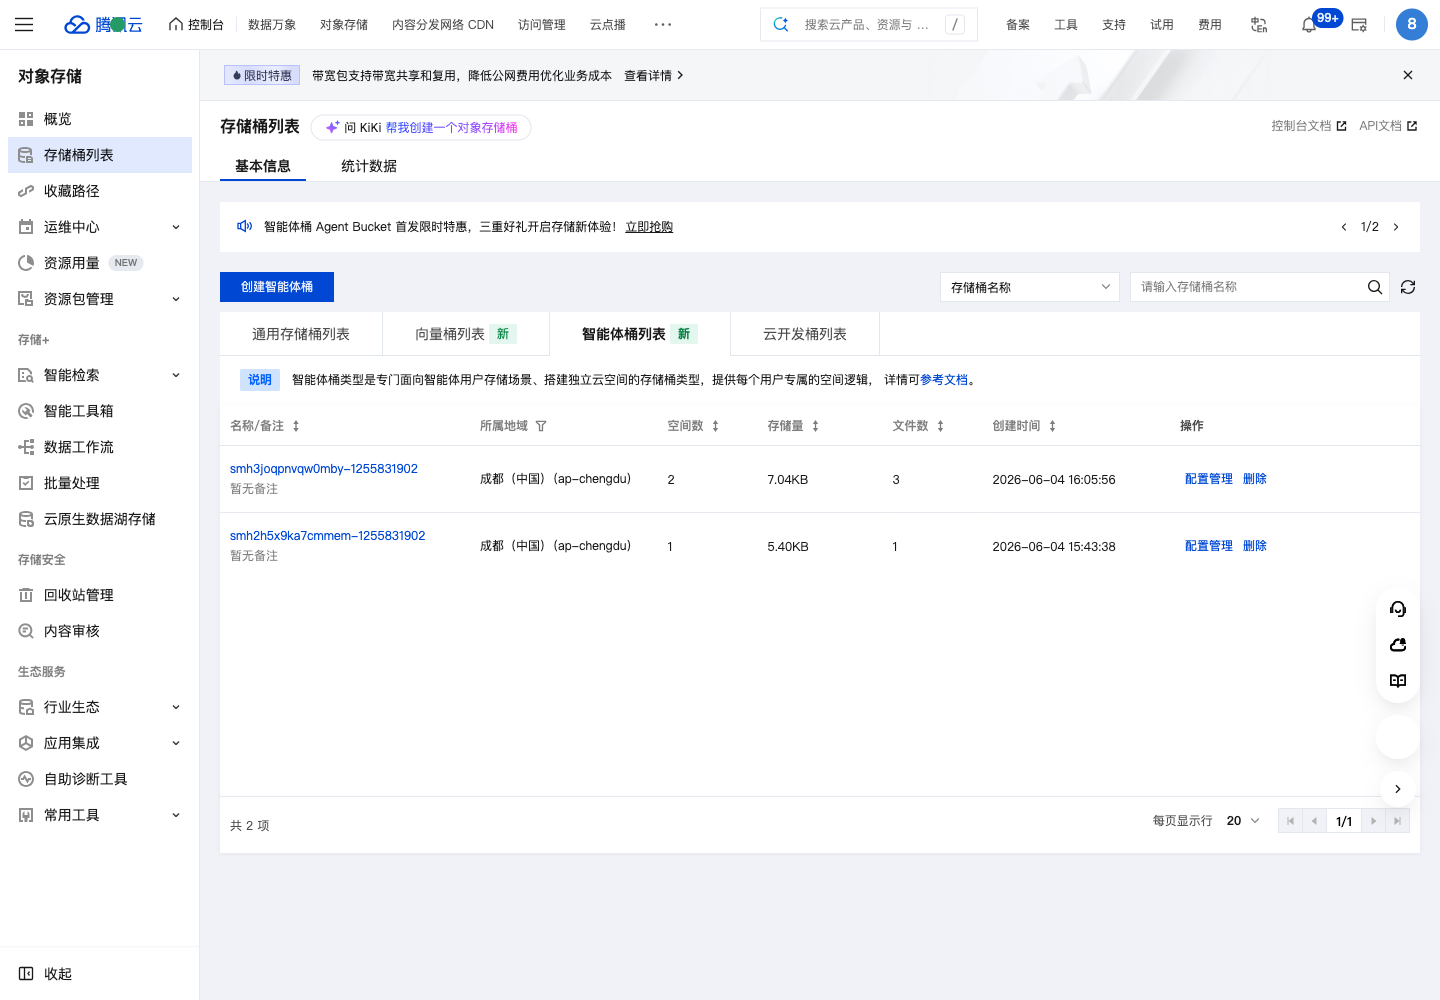Refresh the bucket list

click(1408, 287)
